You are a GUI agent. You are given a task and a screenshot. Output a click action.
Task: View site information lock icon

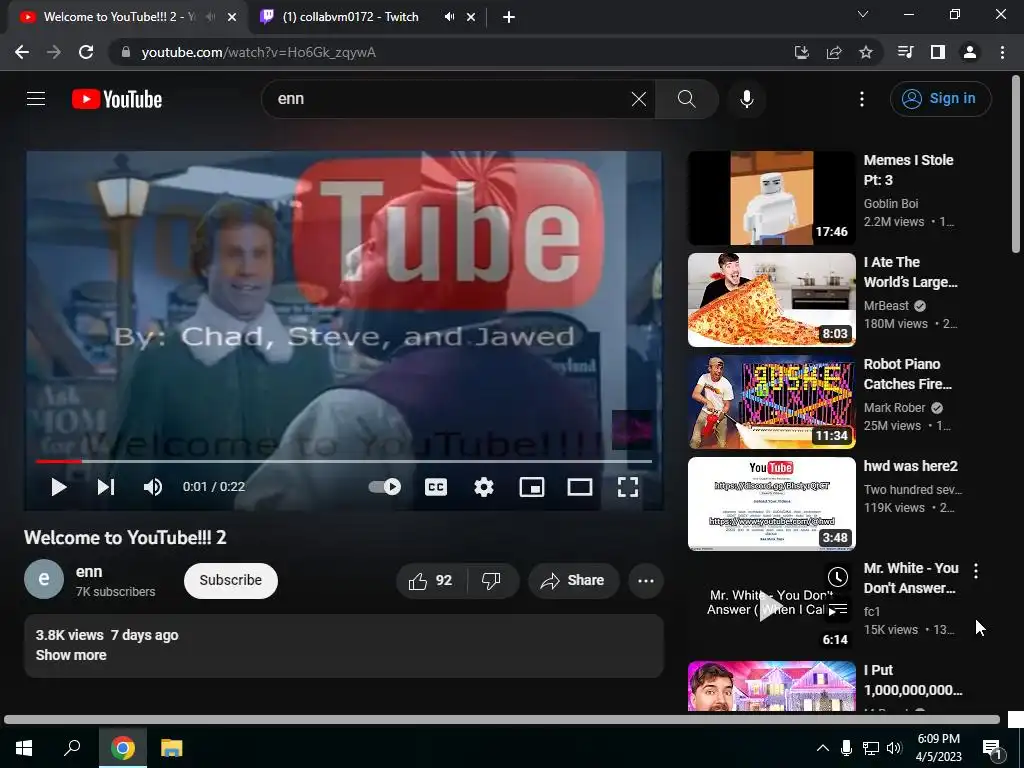pos(126,52)
